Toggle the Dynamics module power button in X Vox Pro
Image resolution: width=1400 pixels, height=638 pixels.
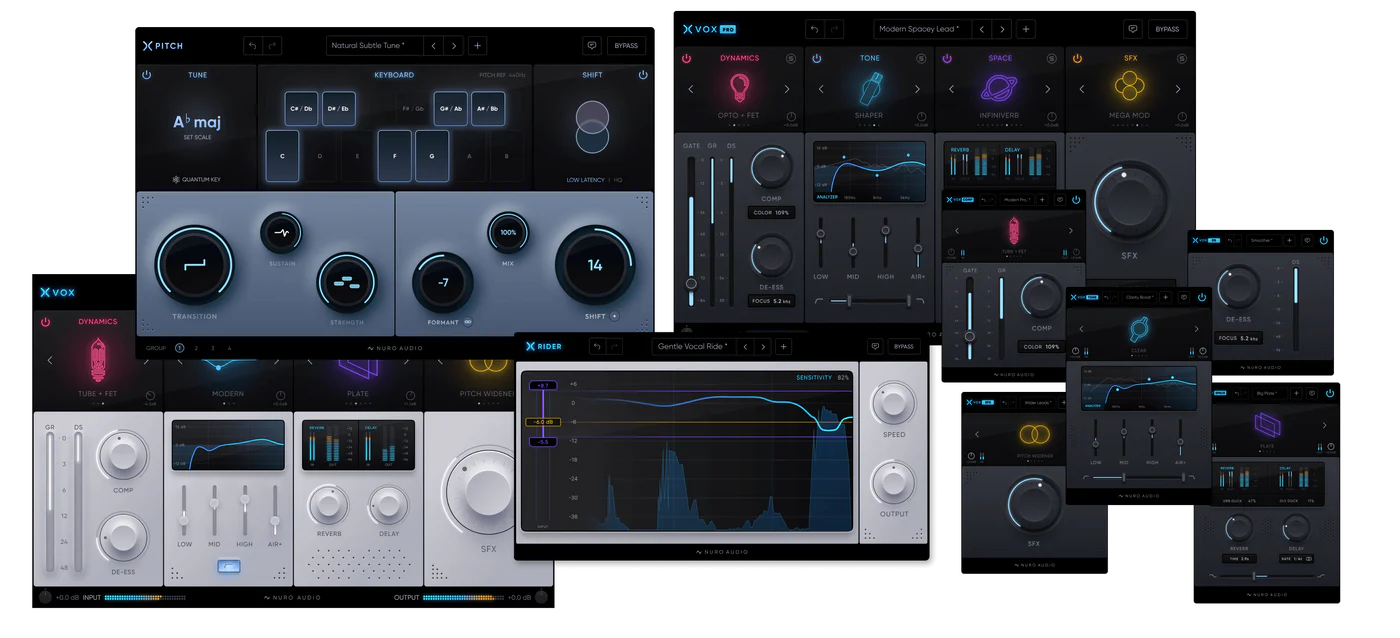(x=686, y=58)
